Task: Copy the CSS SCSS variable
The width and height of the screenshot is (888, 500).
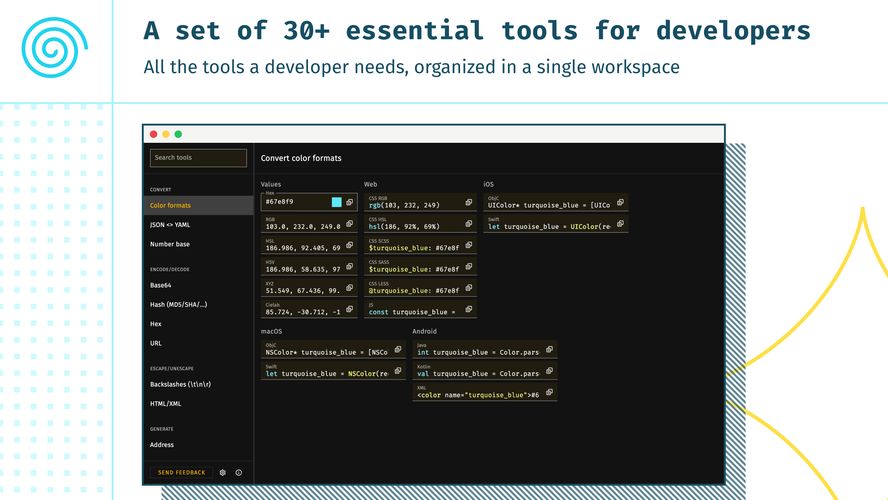Action: tap(466, 246)
